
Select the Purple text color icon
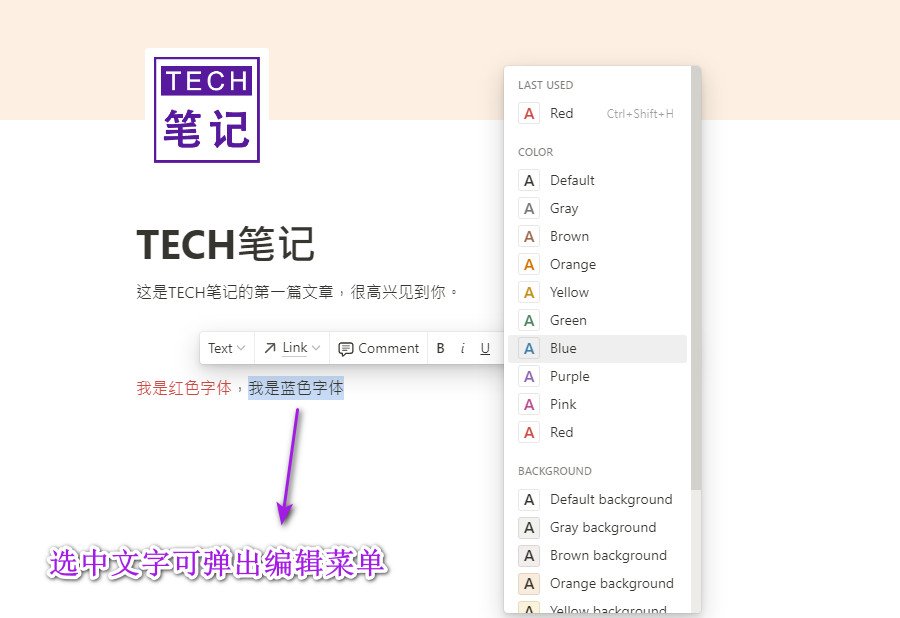pos(528,376)
